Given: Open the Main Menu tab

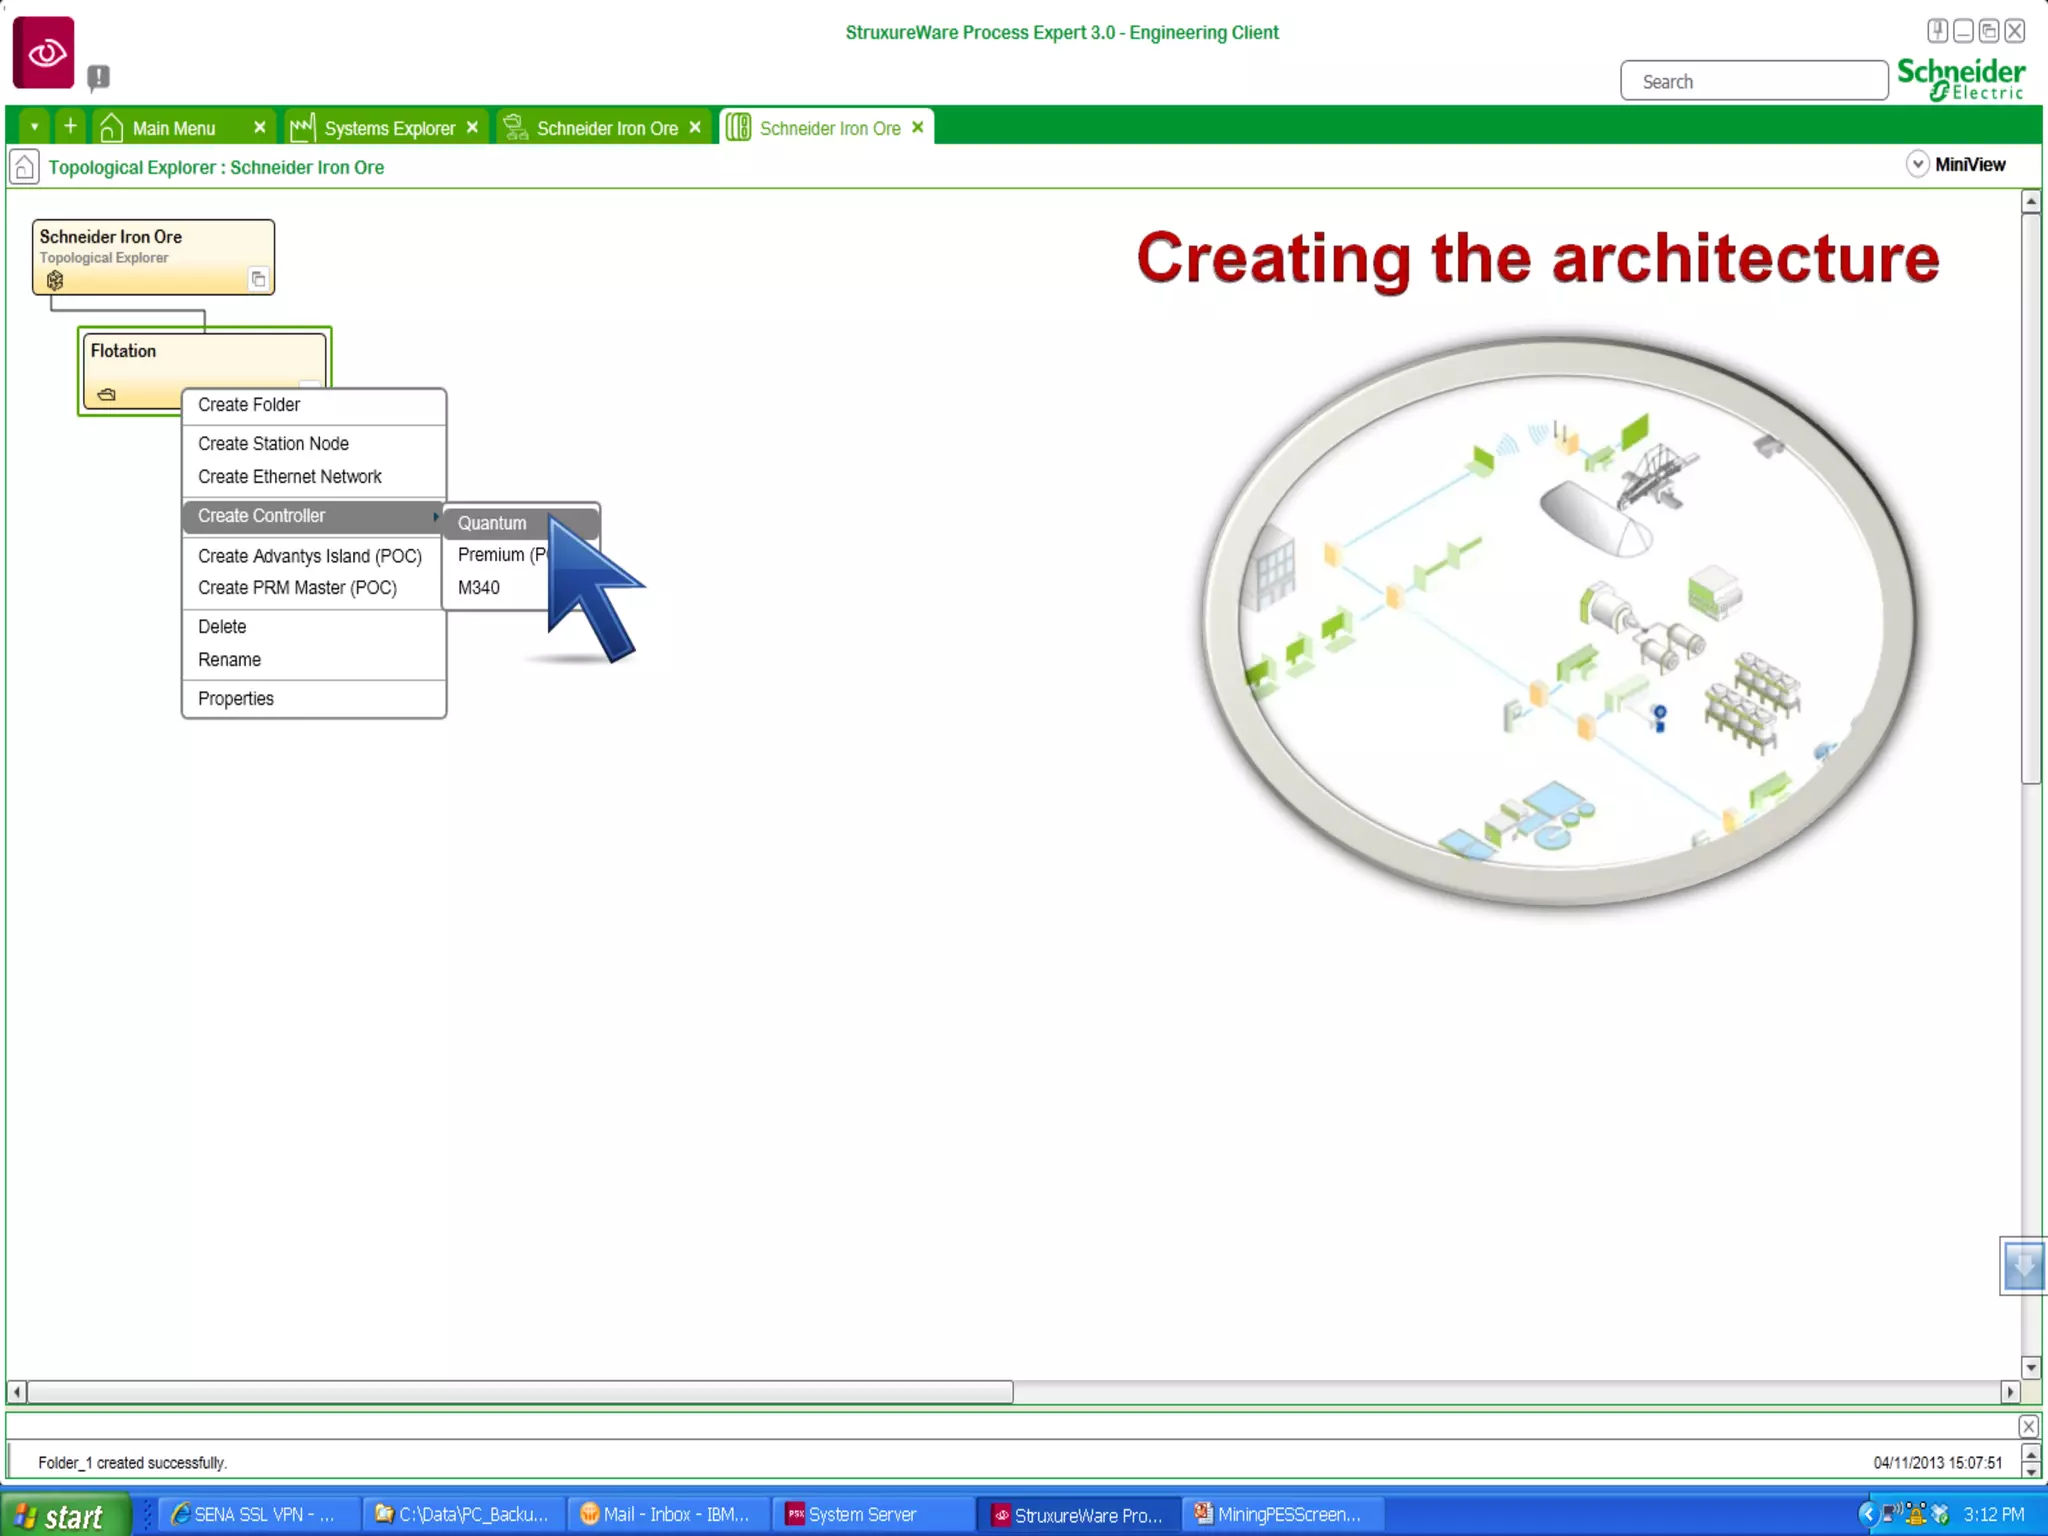Looking at the screenshot, I should [173, 128].
